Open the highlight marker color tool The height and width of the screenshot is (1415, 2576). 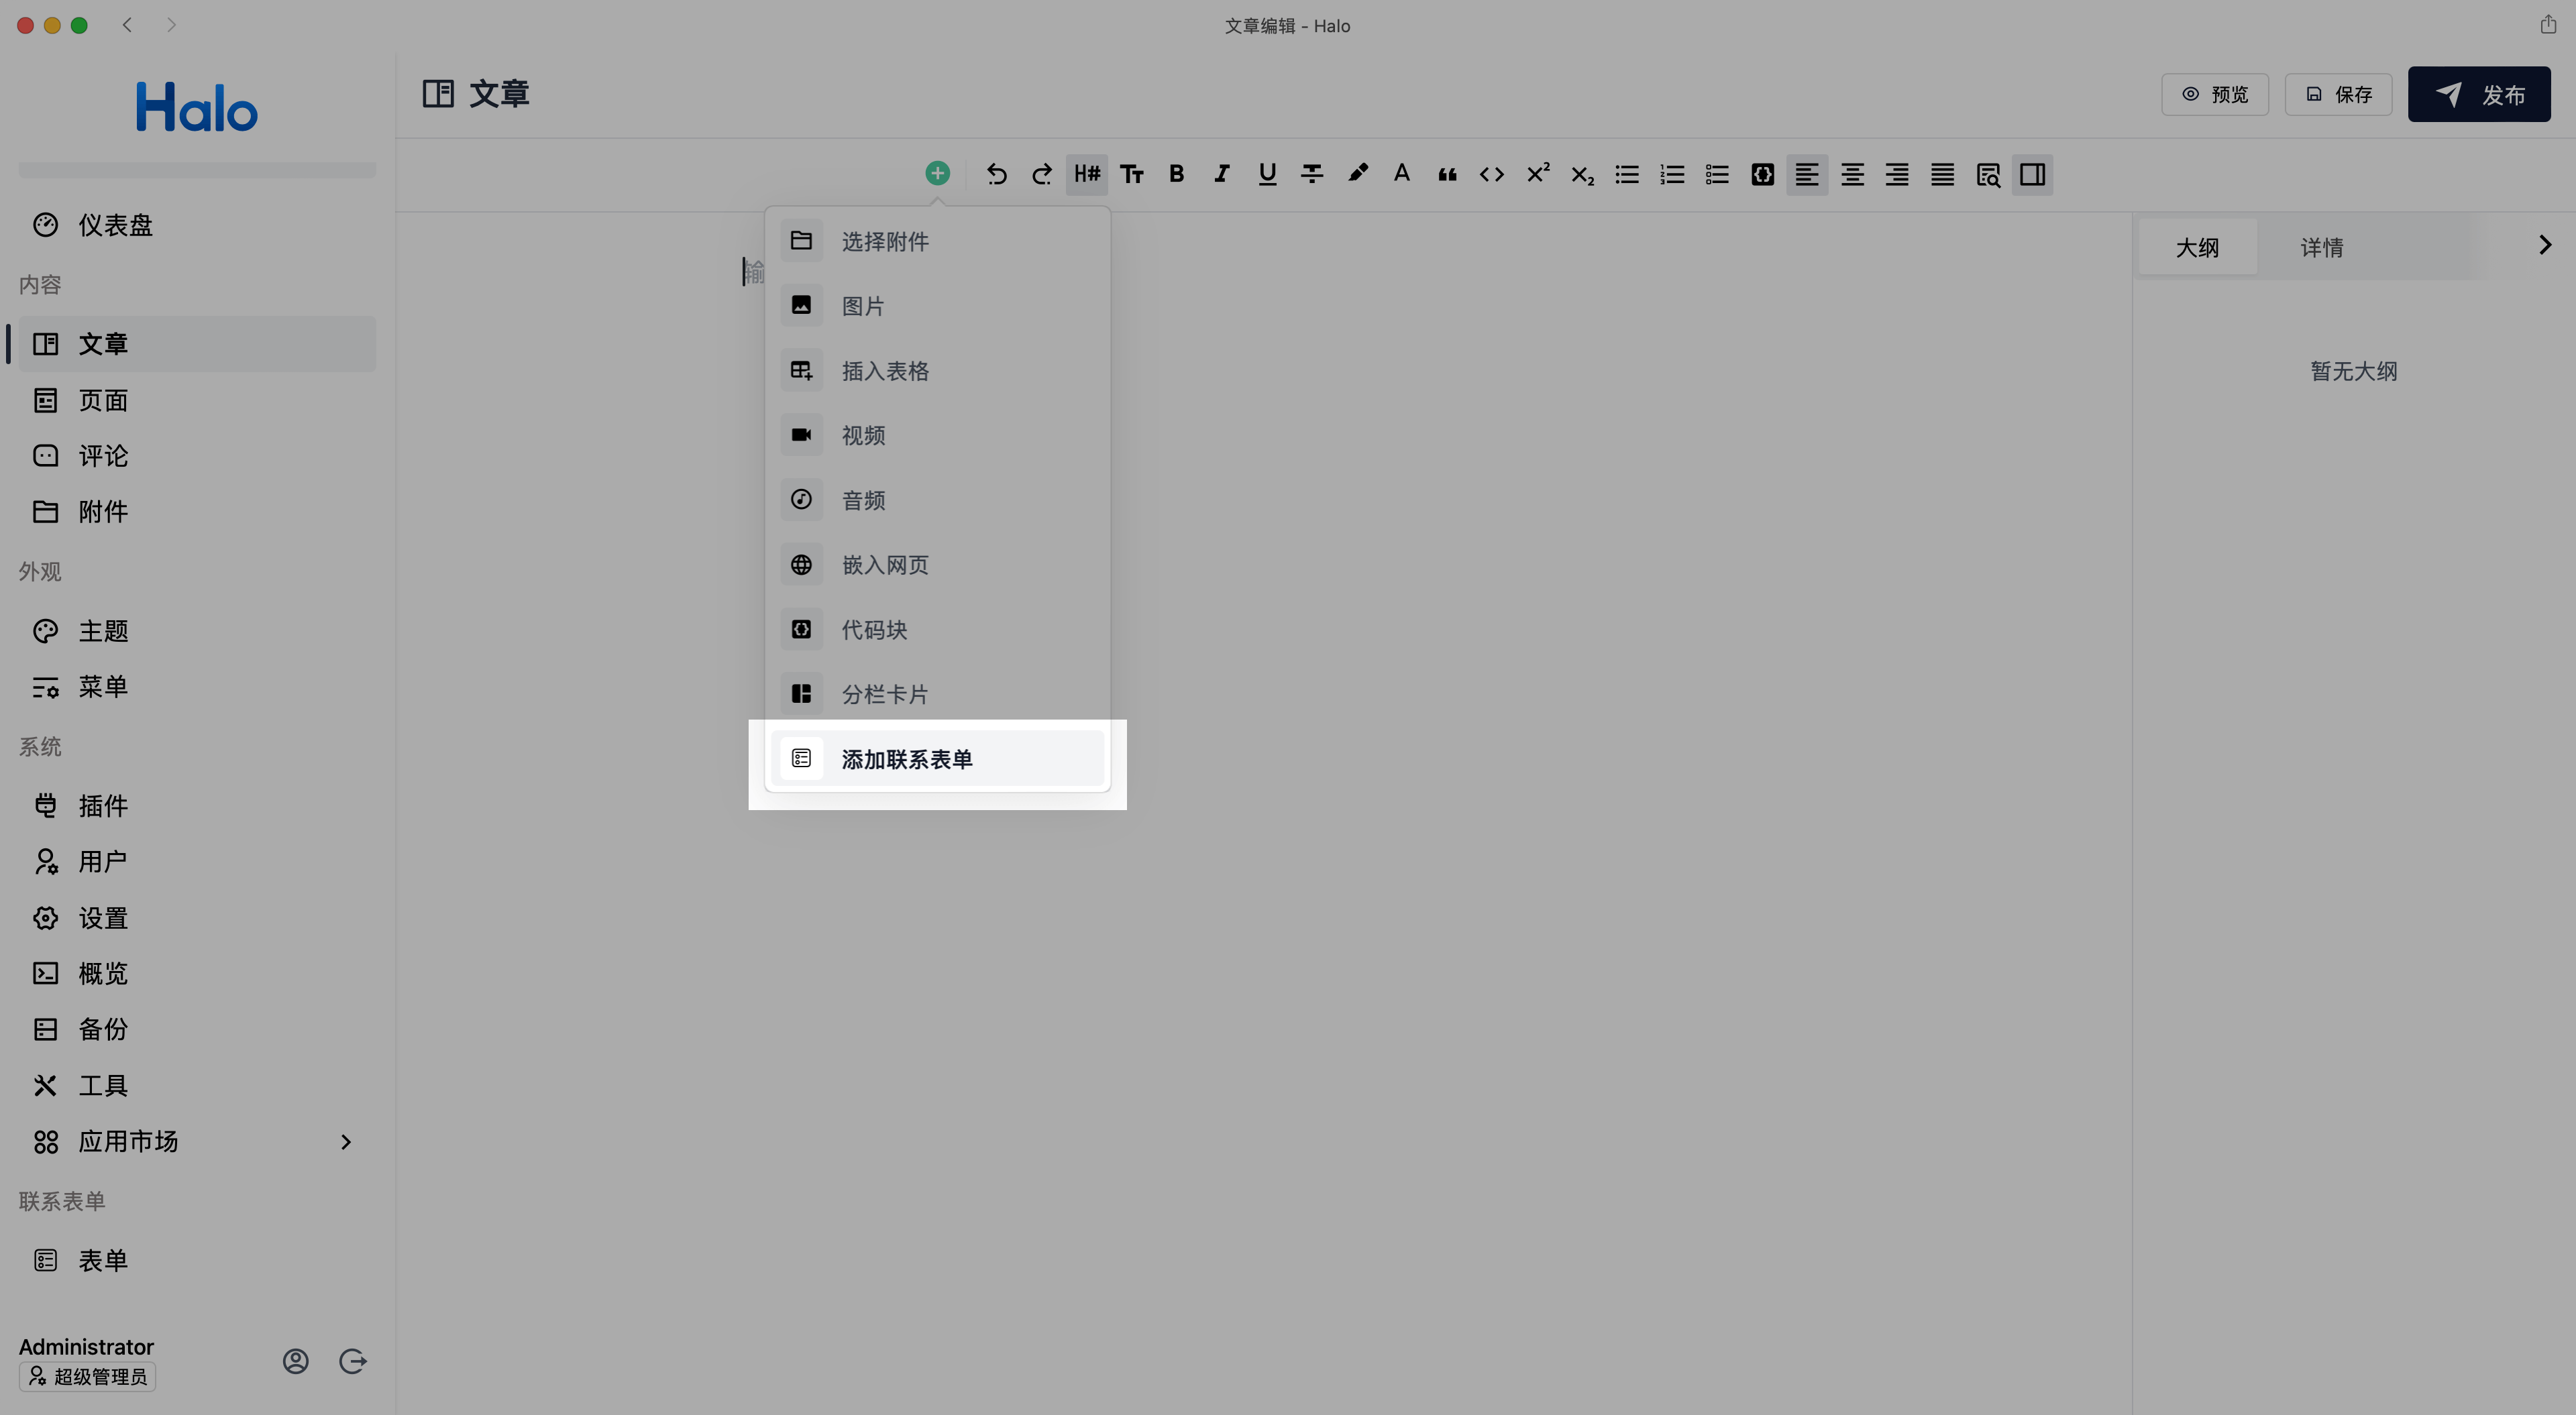coord(1357,174)
